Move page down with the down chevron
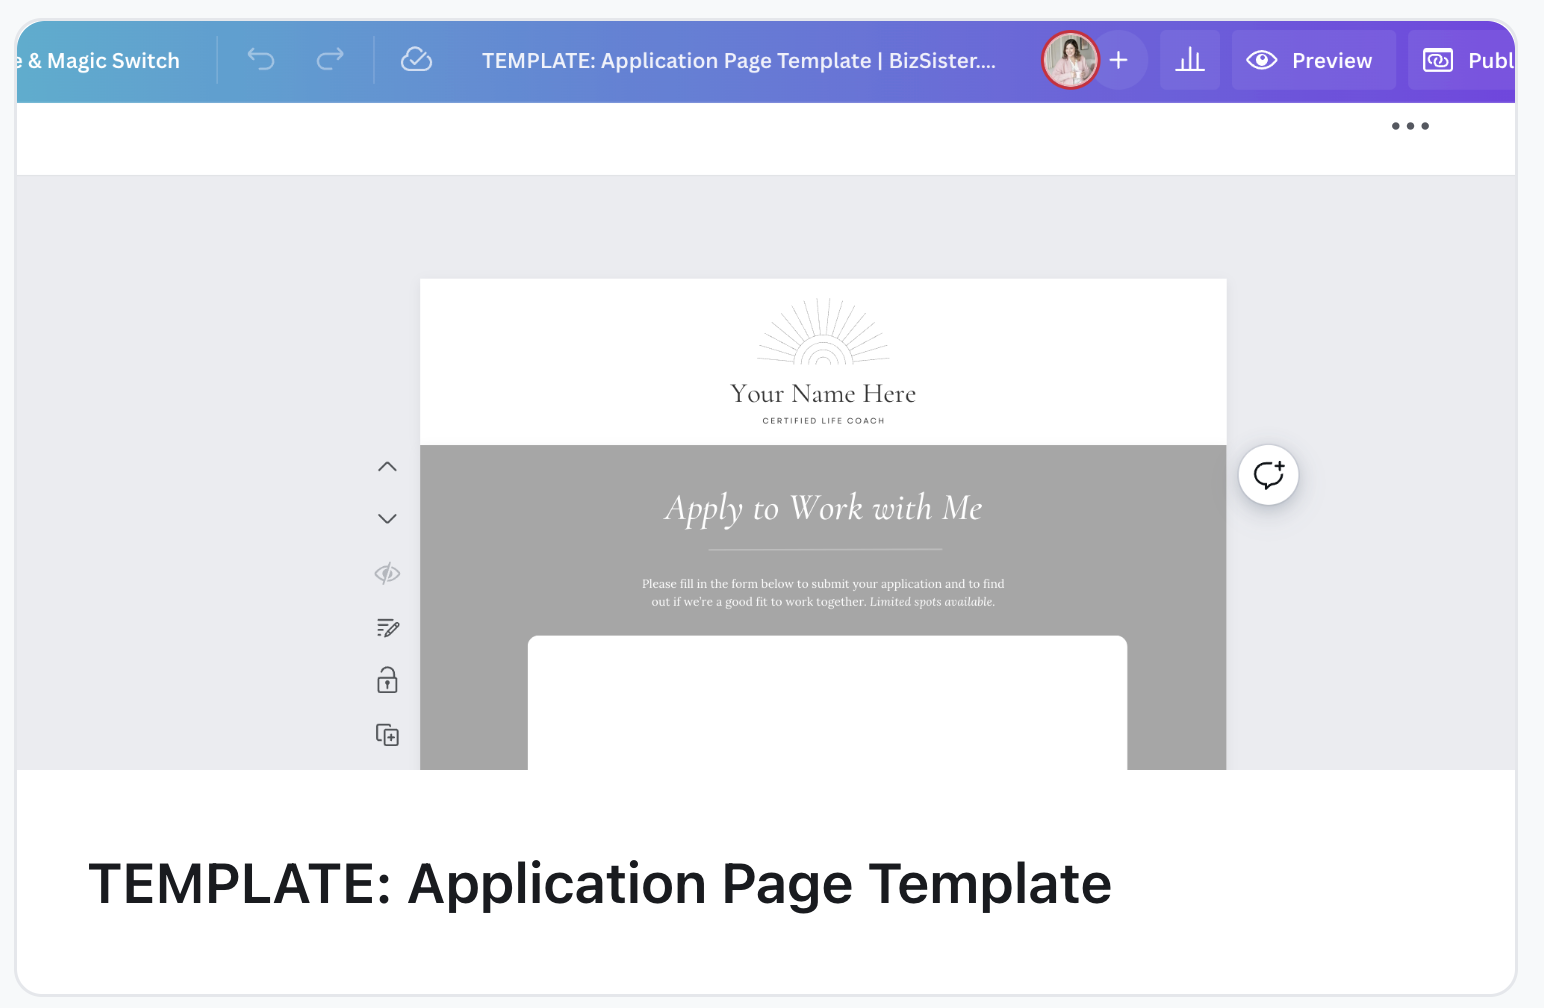 point(387,519)
